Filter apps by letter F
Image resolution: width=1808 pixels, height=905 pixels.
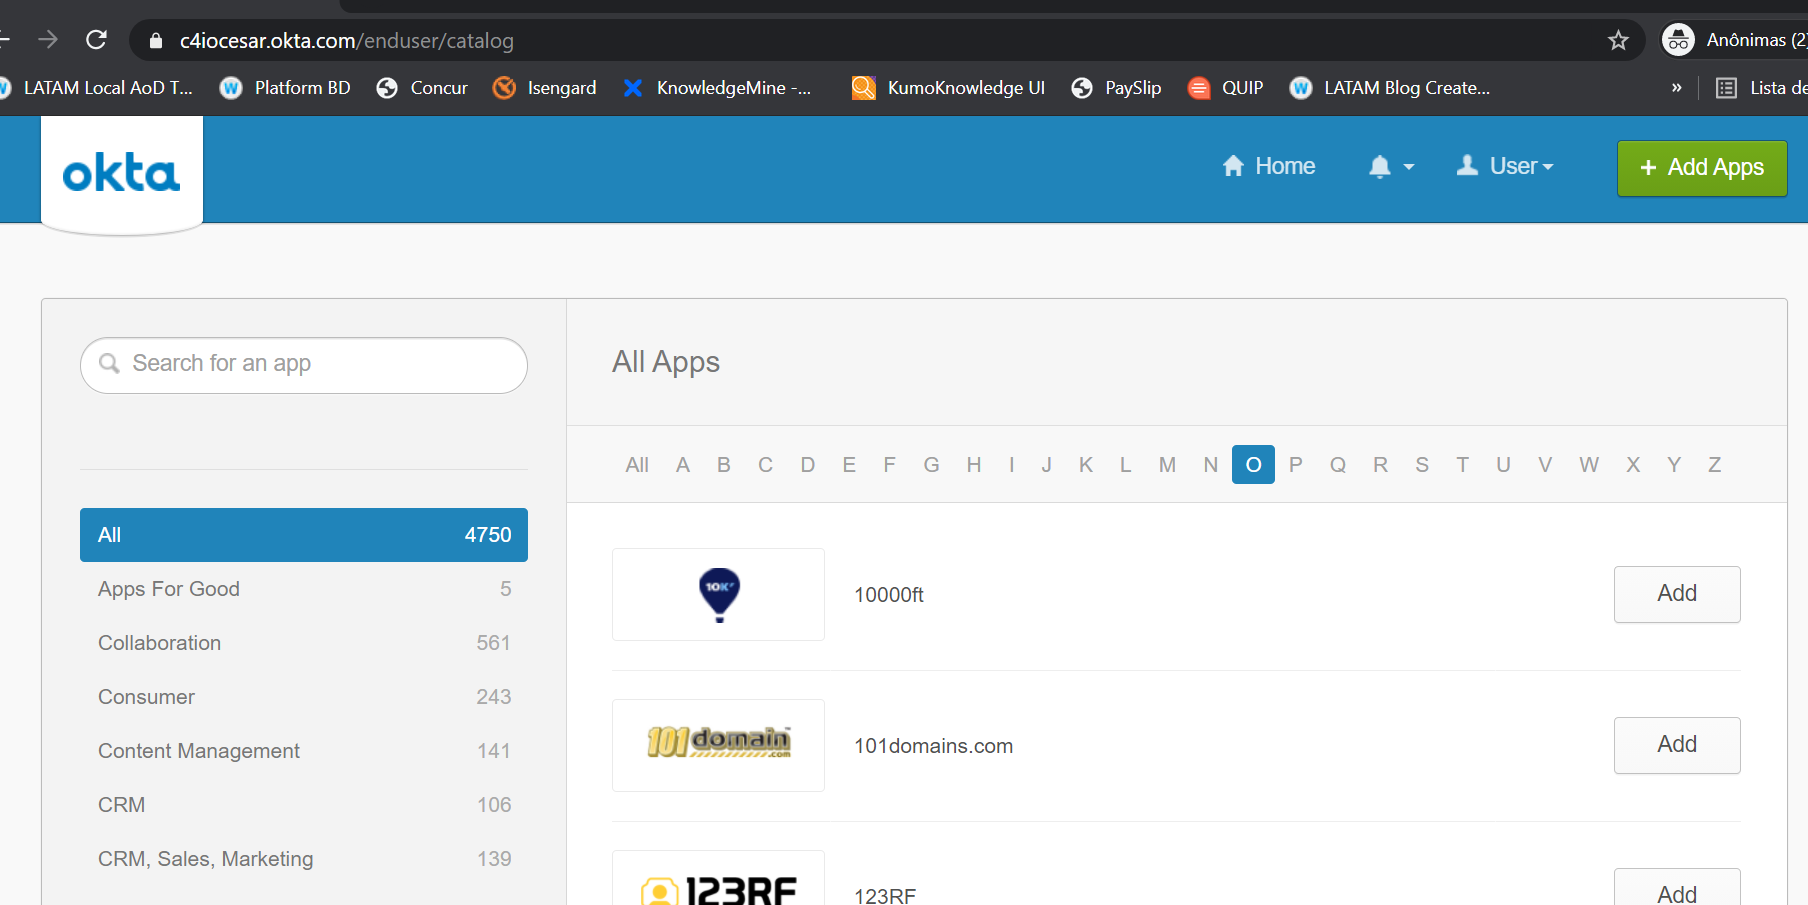click(x=889, y=465)
